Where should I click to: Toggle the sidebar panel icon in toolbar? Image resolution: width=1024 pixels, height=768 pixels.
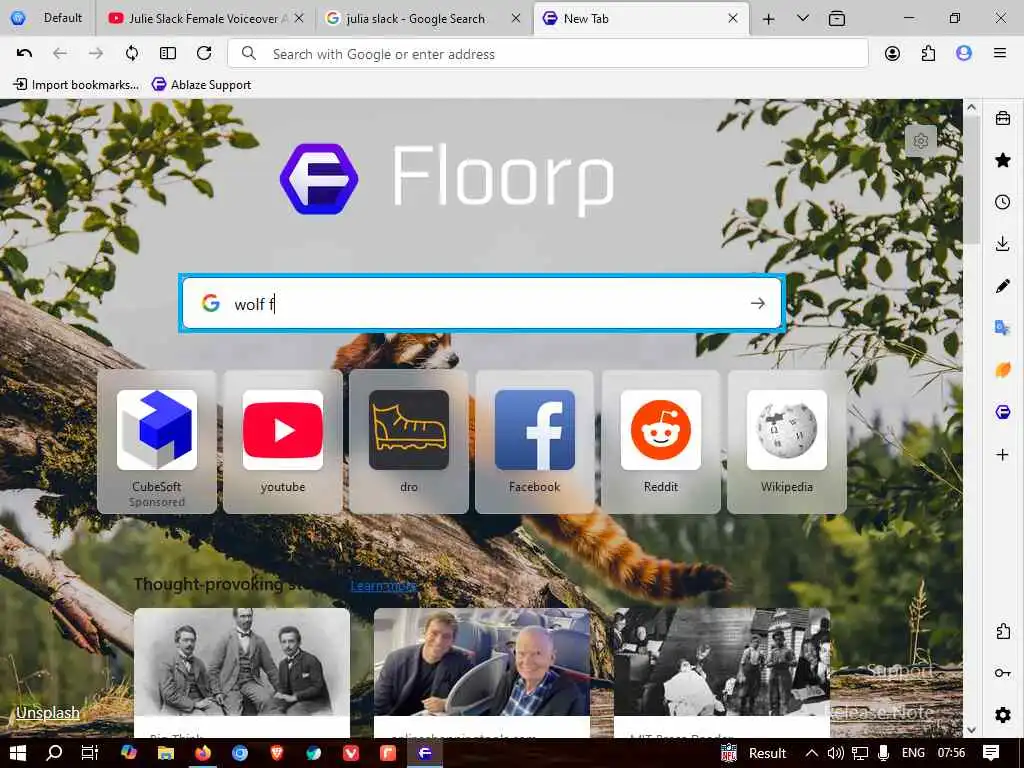click(x=168, y=54)
